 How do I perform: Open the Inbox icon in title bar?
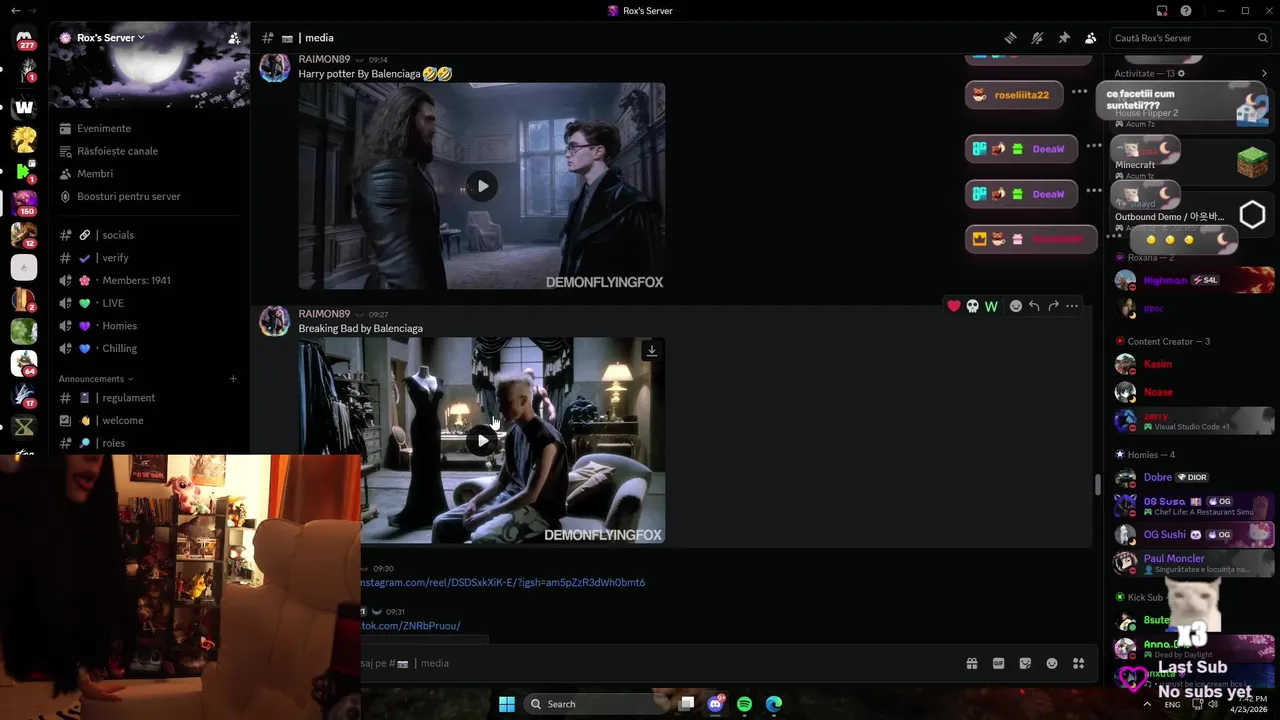(x=1162, y=11)
